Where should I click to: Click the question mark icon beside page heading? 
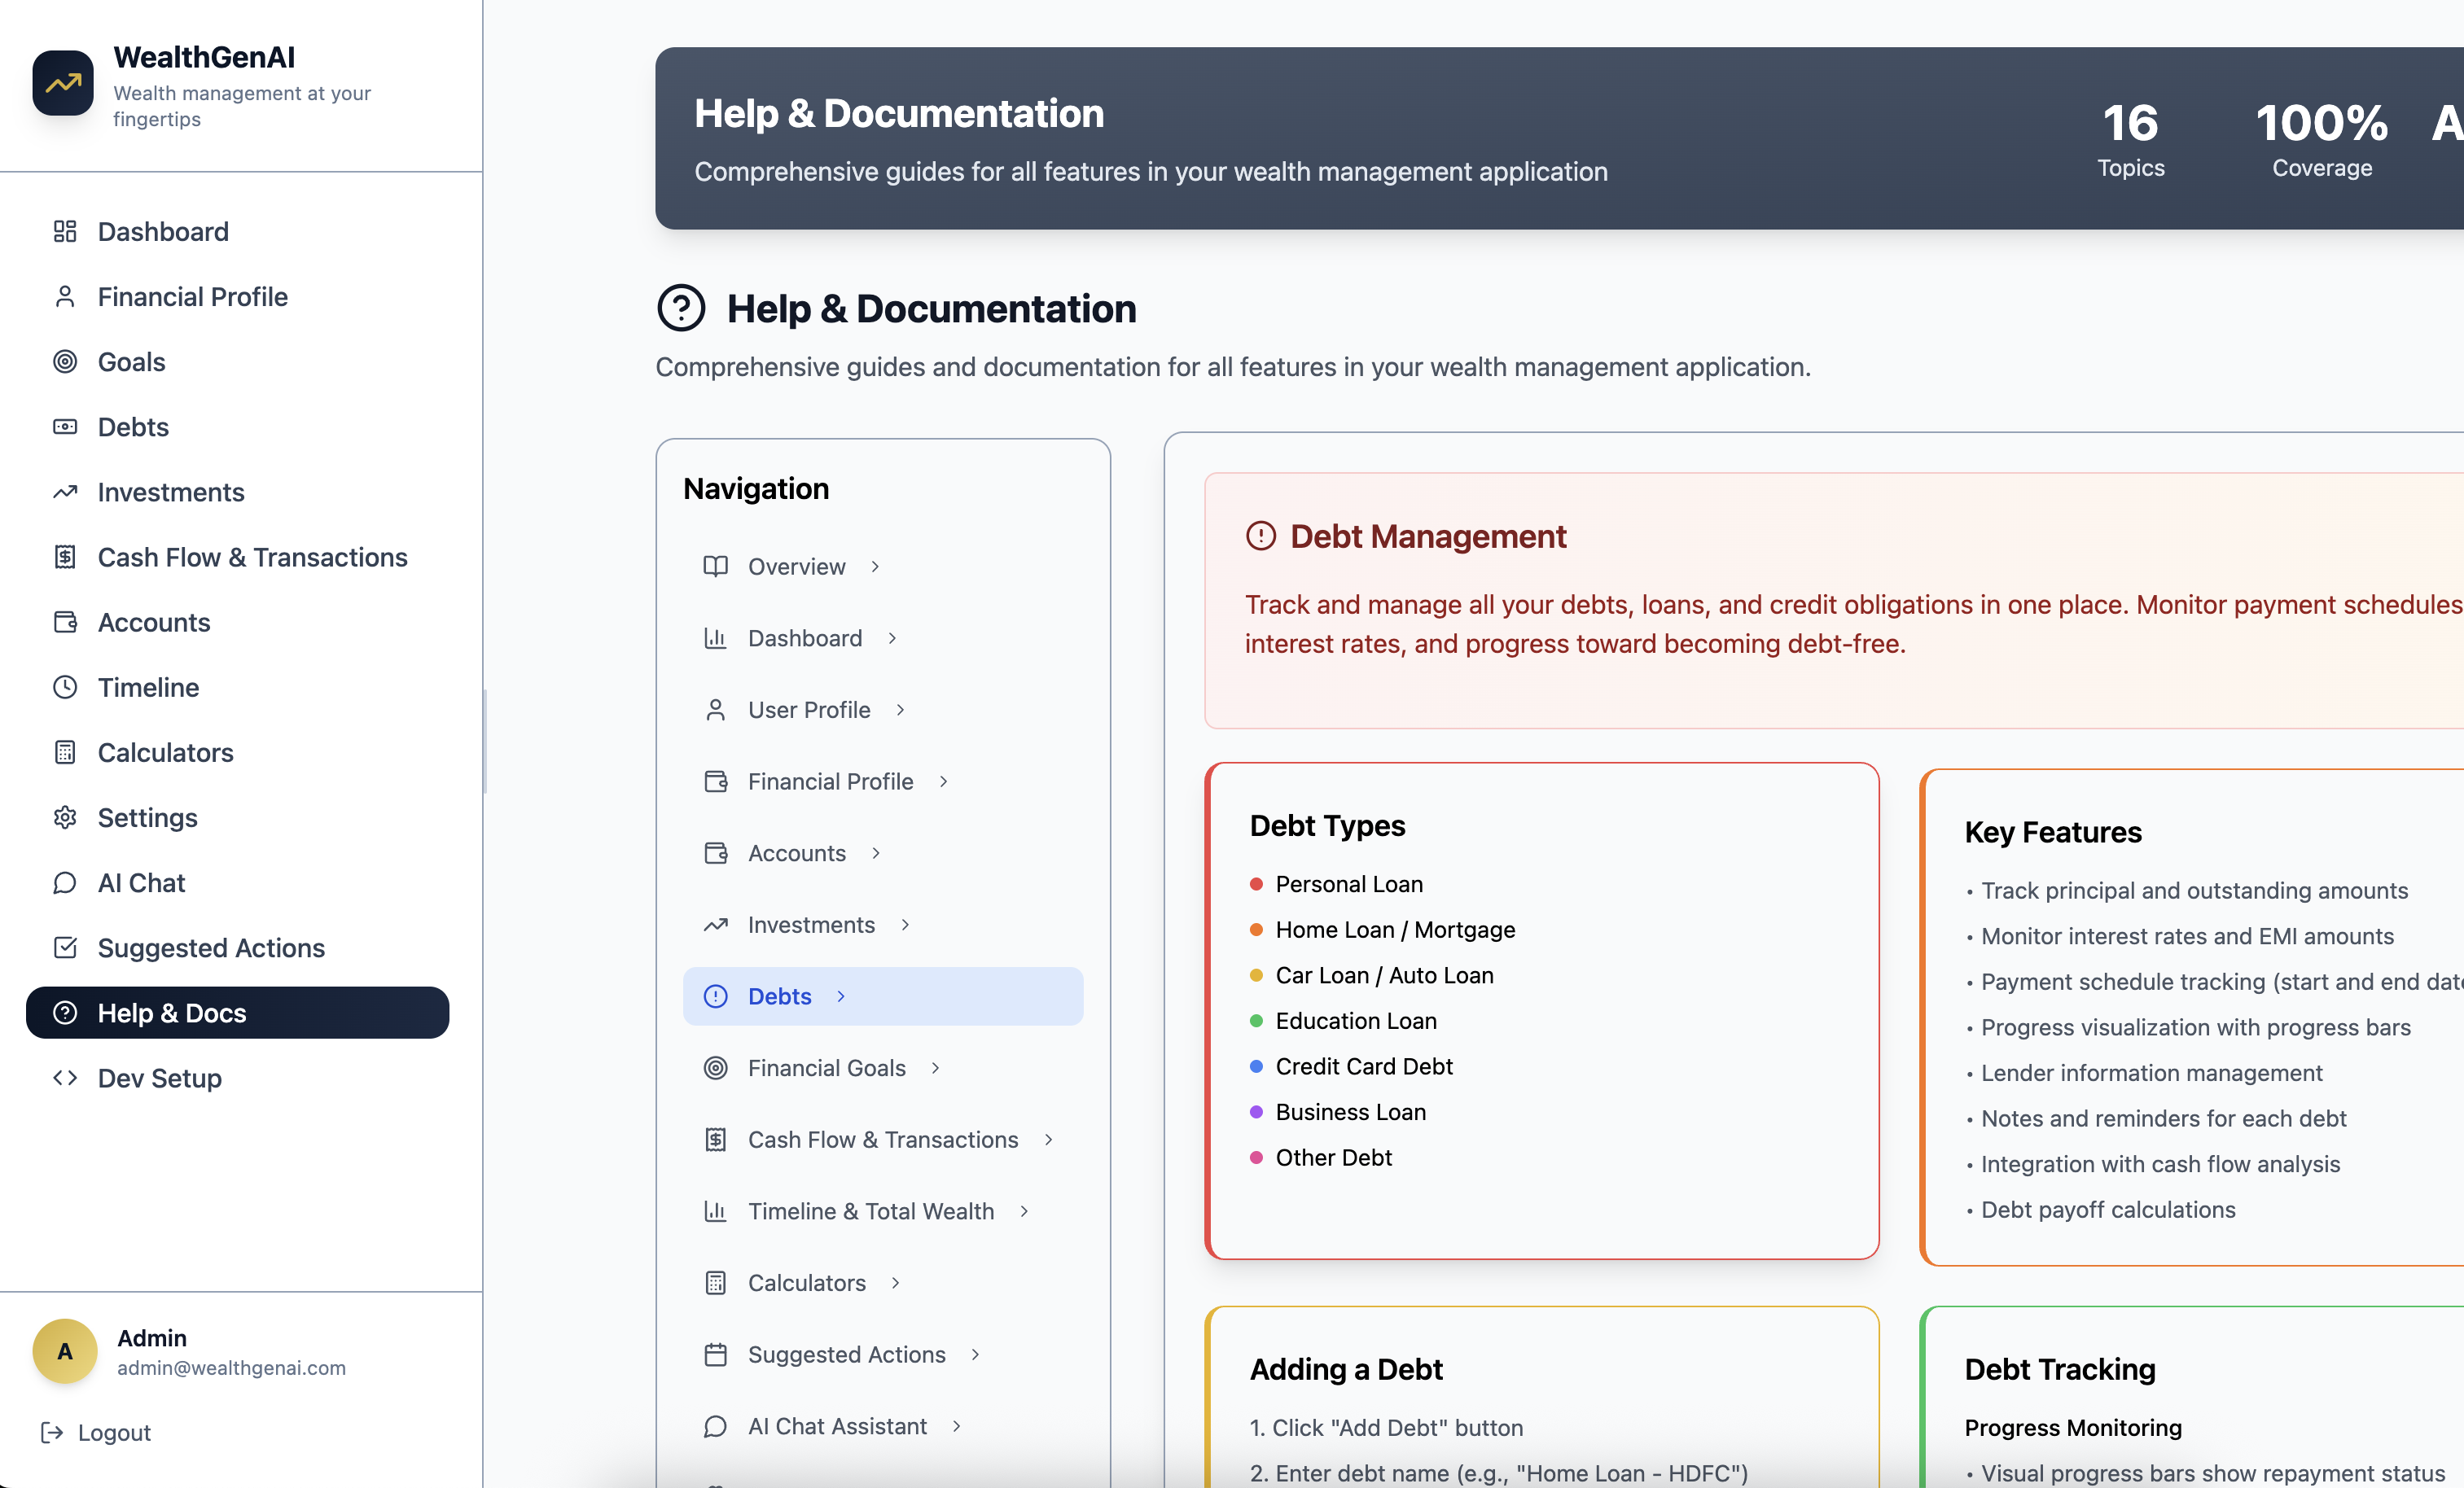coord(681,308)
